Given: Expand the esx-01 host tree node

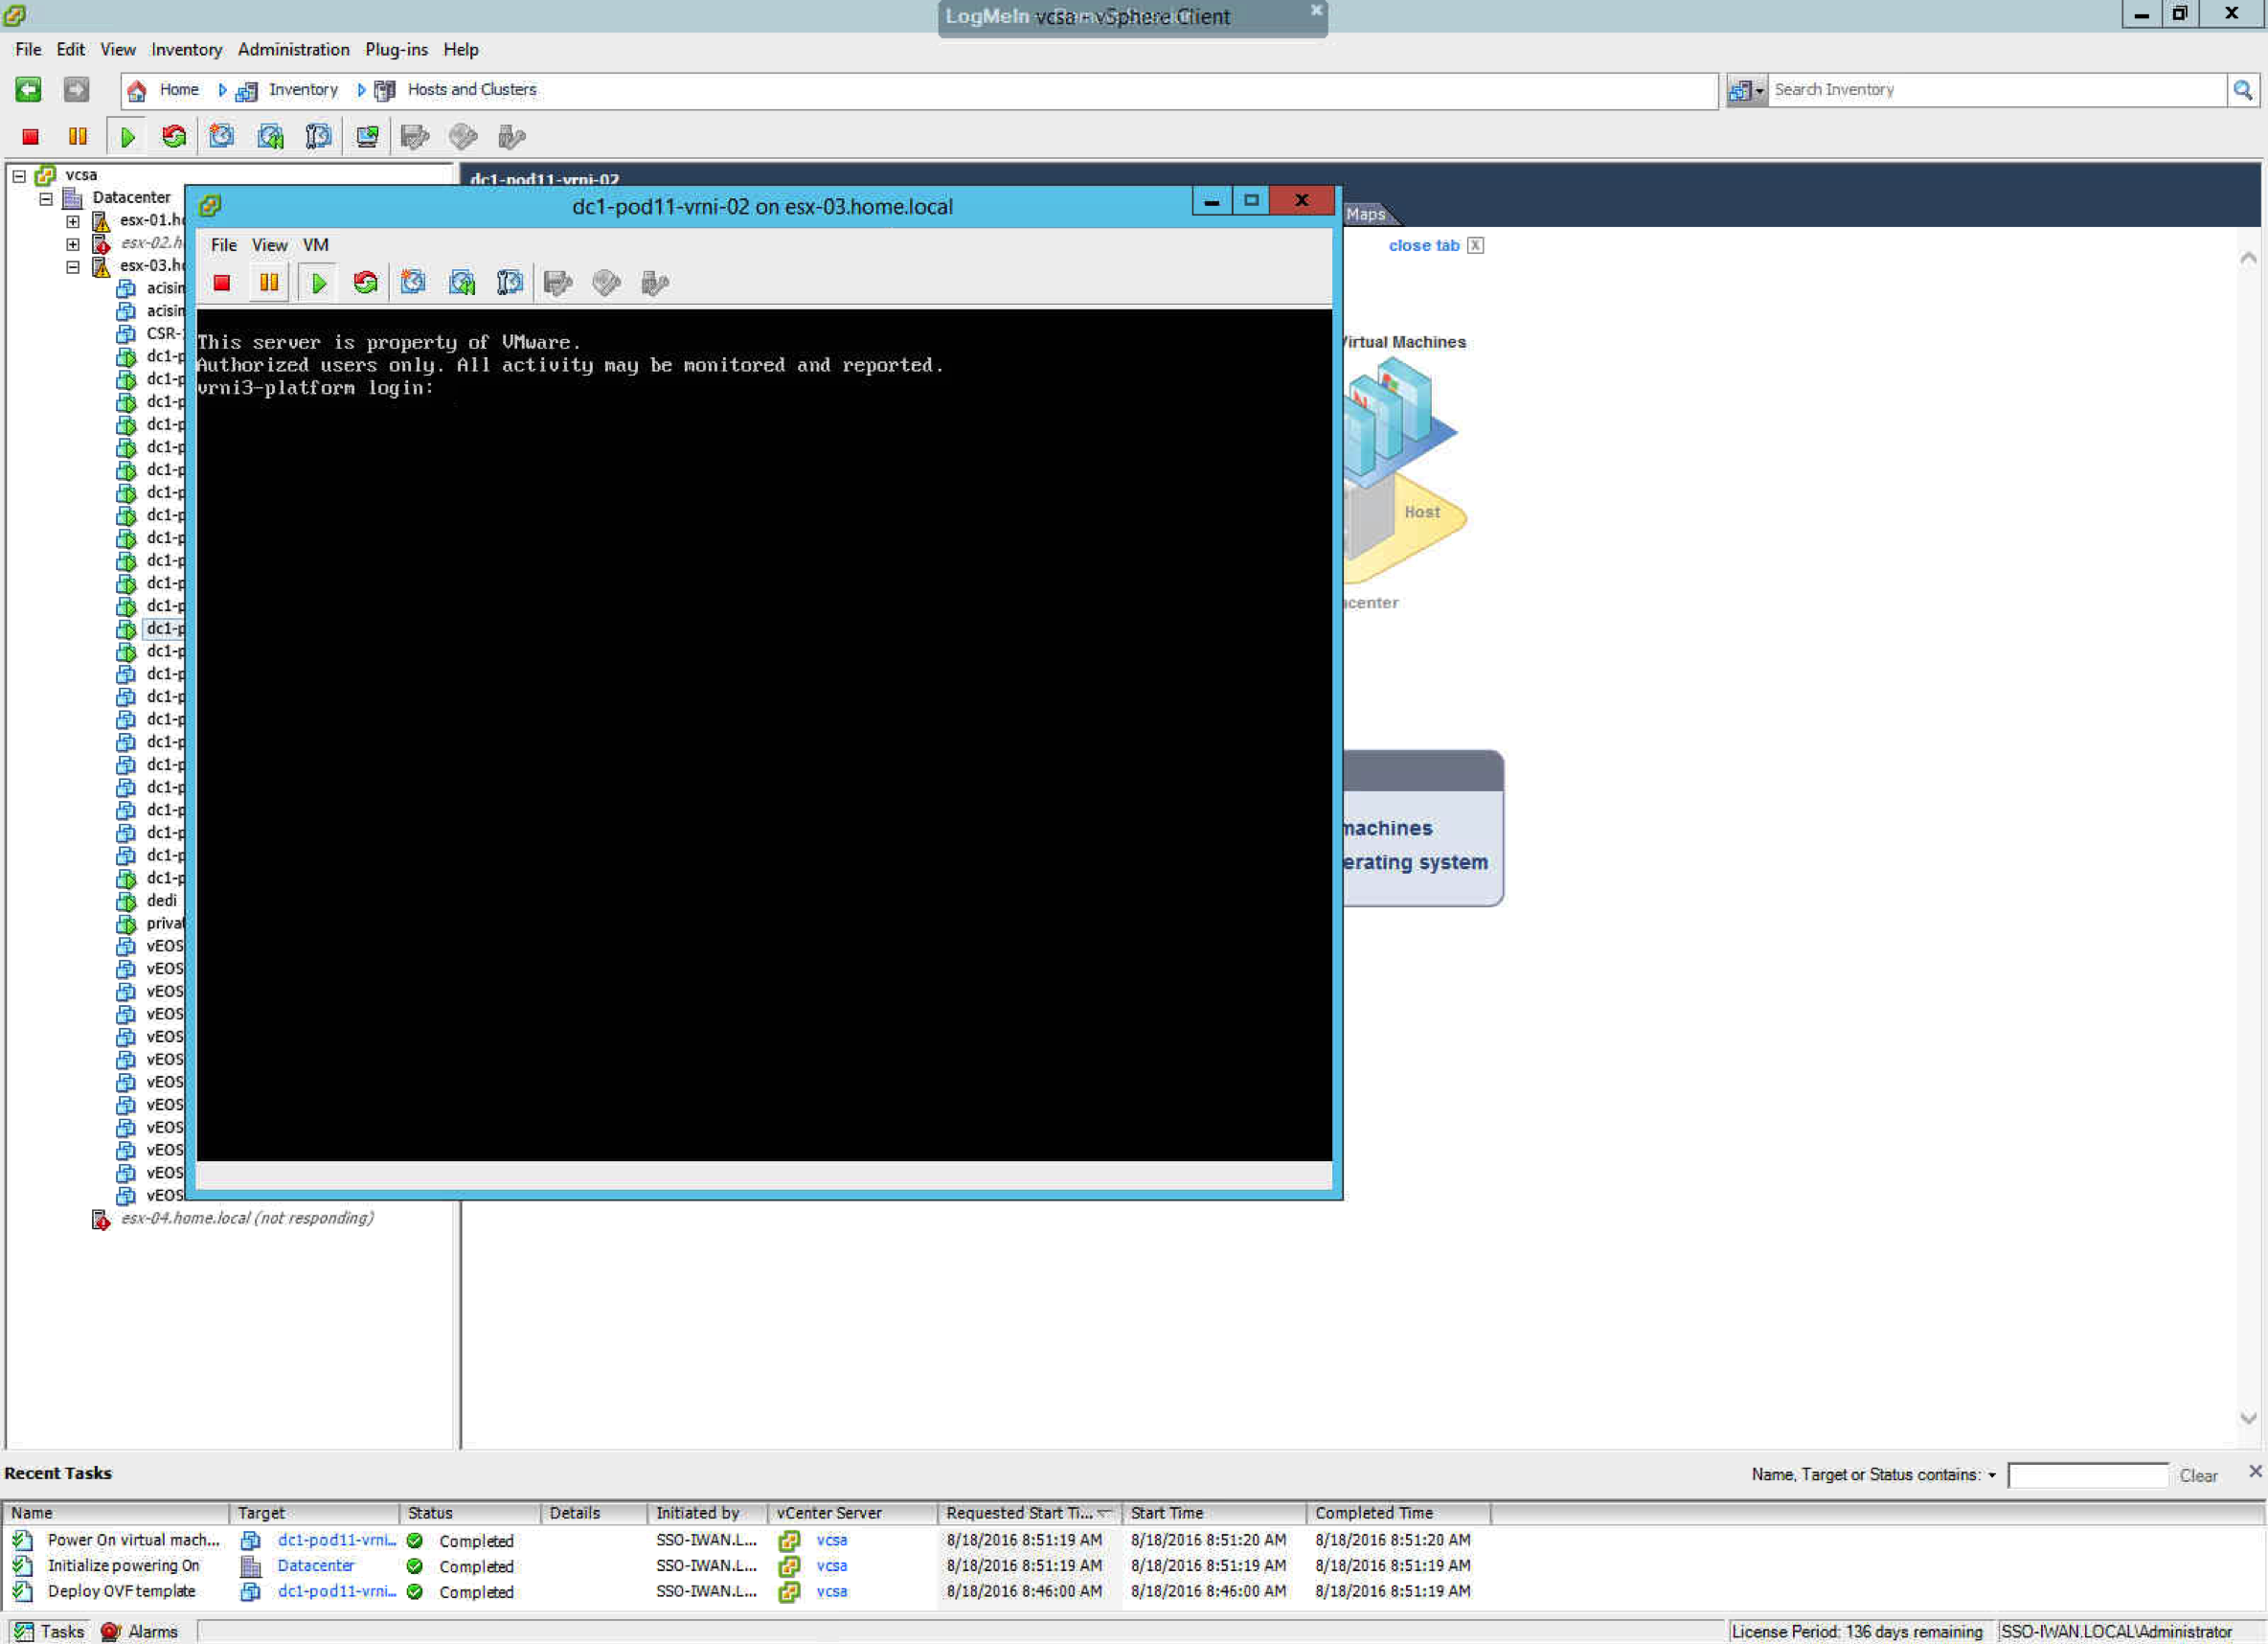Looking at the screenshot, I should point(73,221).
